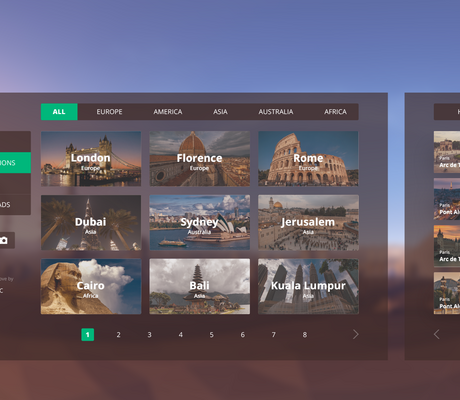Switch to the EUROPE tab
The width and height of the screenshot is (460, 400).
coord(109,112)
